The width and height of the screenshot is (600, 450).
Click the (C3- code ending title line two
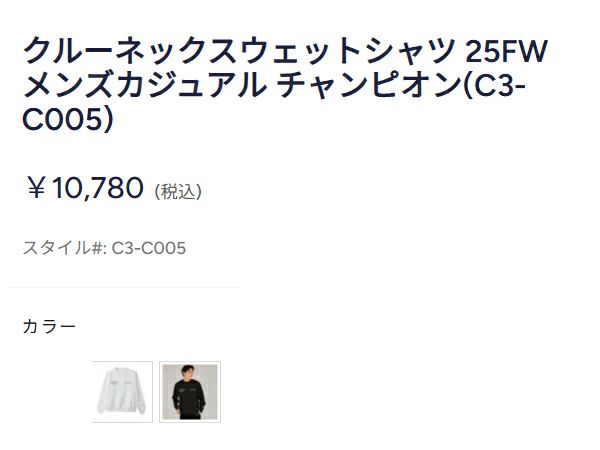pyautogui.click(x=494, y=85)
